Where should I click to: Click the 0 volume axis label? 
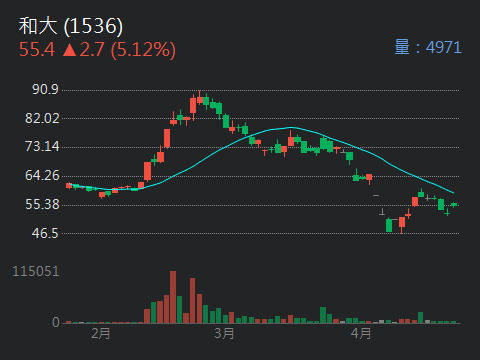56,322
